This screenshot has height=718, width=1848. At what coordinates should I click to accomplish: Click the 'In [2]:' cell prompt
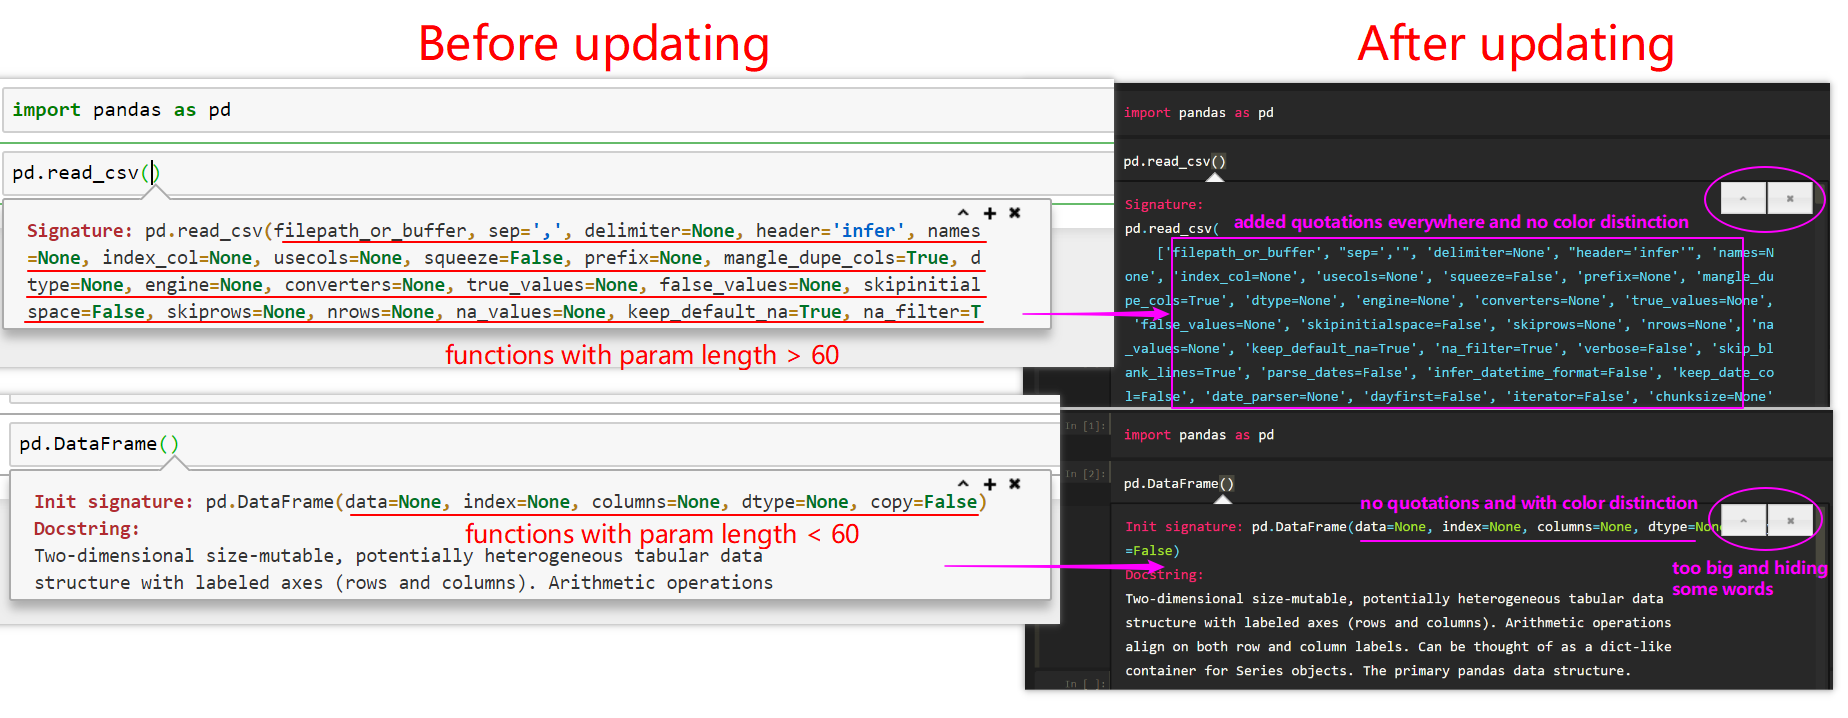click(x=1085, y=474)
